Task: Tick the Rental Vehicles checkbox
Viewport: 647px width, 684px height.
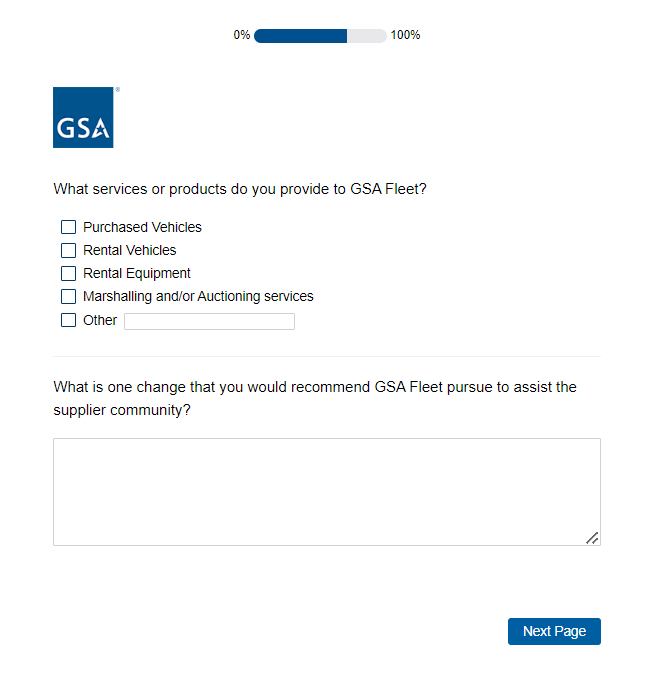Action: 69,250
